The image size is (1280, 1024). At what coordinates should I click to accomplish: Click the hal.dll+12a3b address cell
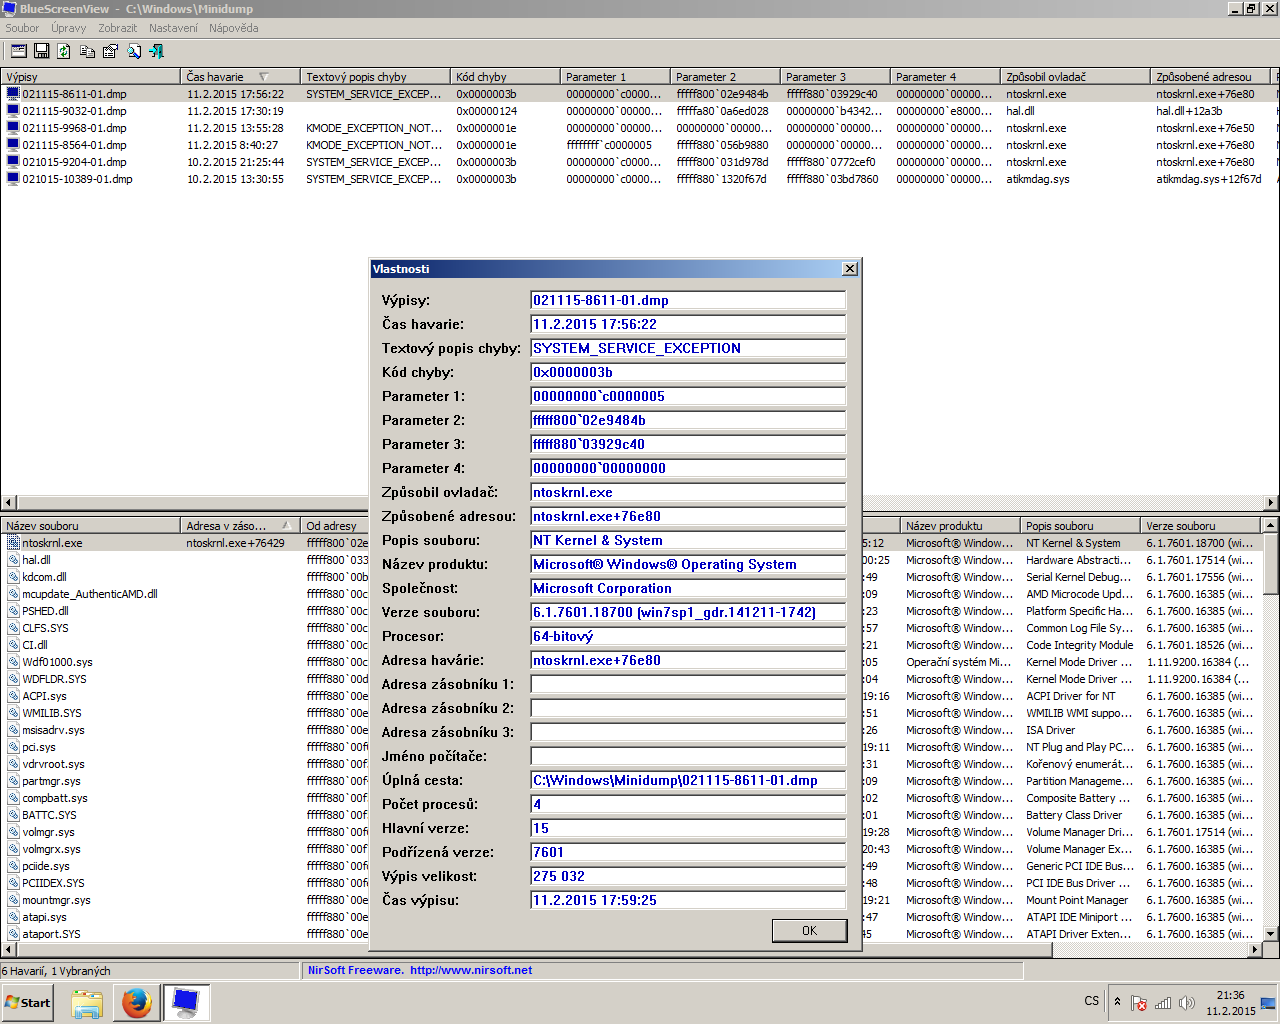(1189, 111)
